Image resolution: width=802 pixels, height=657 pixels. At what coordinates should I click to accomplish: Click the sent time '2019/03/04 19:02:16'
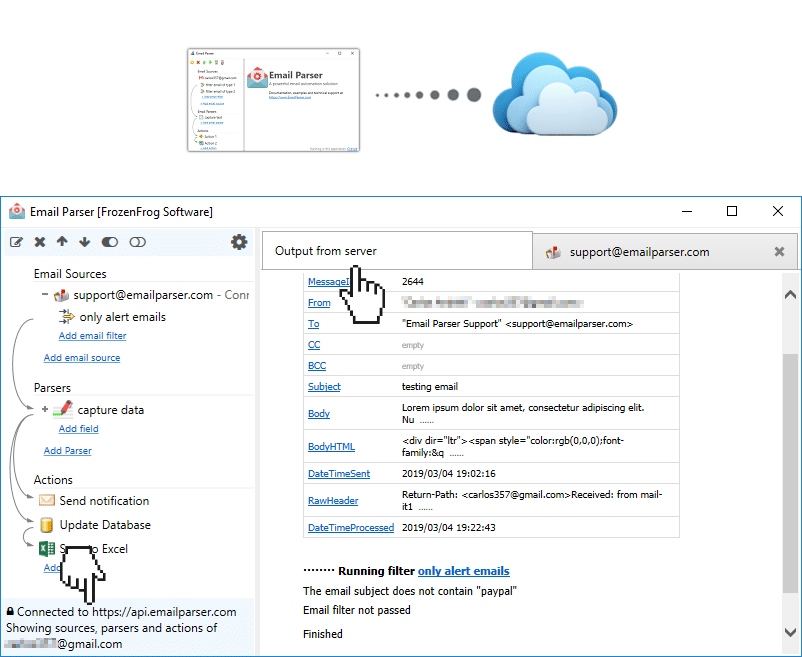(x=449, y=473)
